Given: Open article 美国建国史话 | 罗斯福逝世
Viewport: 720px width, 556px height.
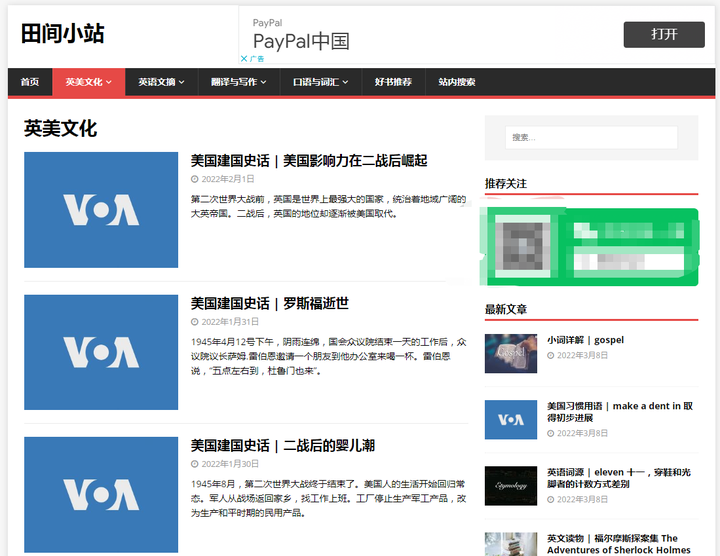Looking at the screenshot, I should pos(270,303).
